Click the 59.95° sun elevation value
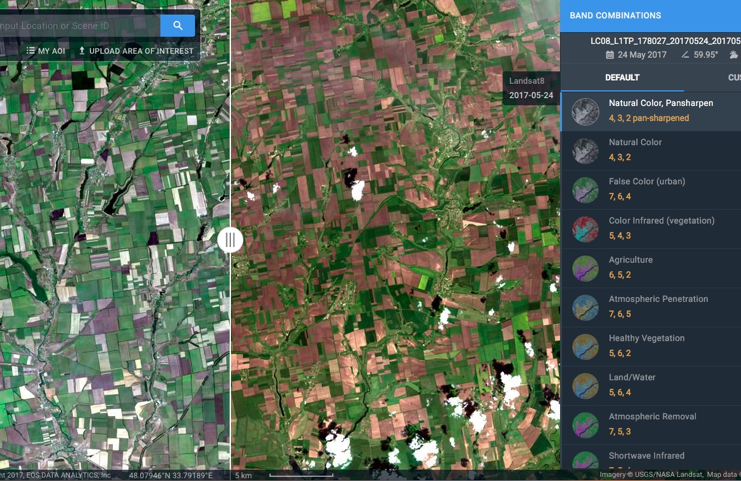 (706, 55)
